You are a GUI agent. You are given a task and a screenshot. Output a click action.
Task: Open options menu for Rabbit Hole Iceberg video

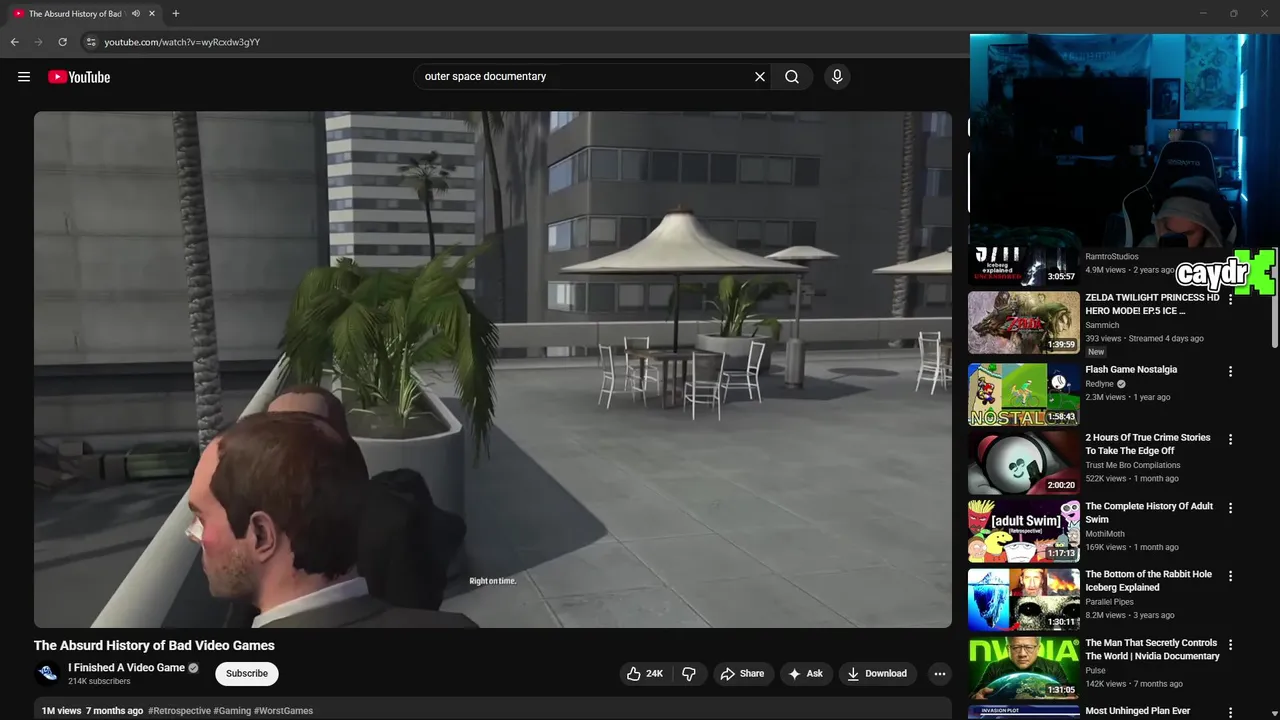click(x=1231, y=576)
